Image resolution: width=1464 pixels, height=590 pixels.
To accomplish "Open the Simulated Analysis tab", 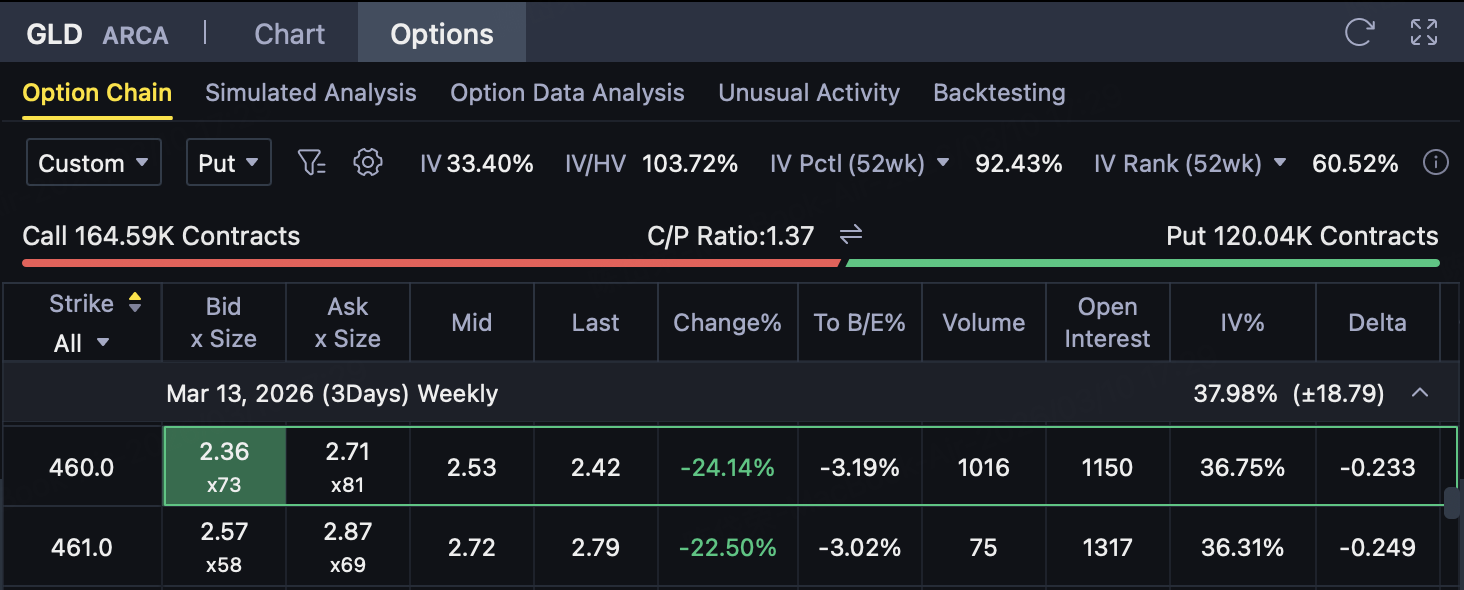I will click(x=310, y=93).
